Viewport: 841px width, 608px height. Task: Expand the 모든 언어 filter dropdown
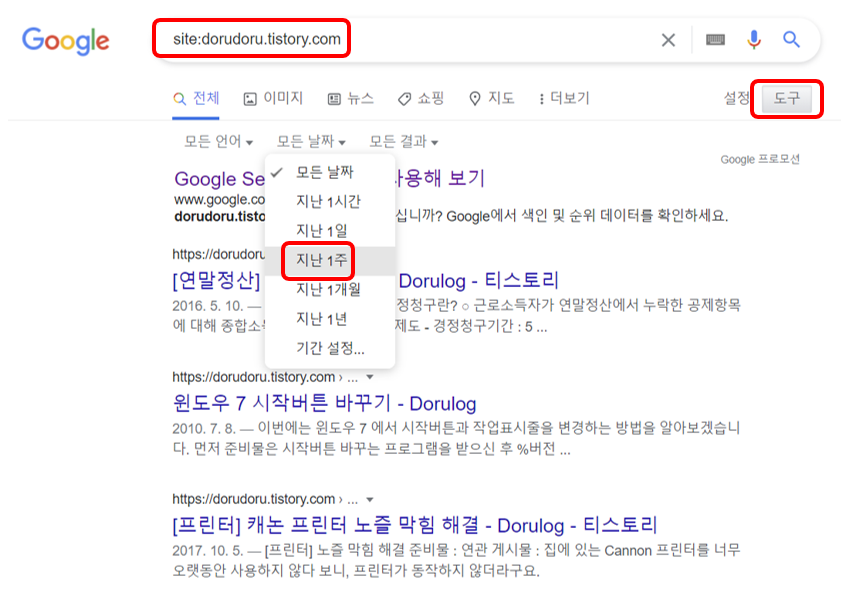[218, 142]
